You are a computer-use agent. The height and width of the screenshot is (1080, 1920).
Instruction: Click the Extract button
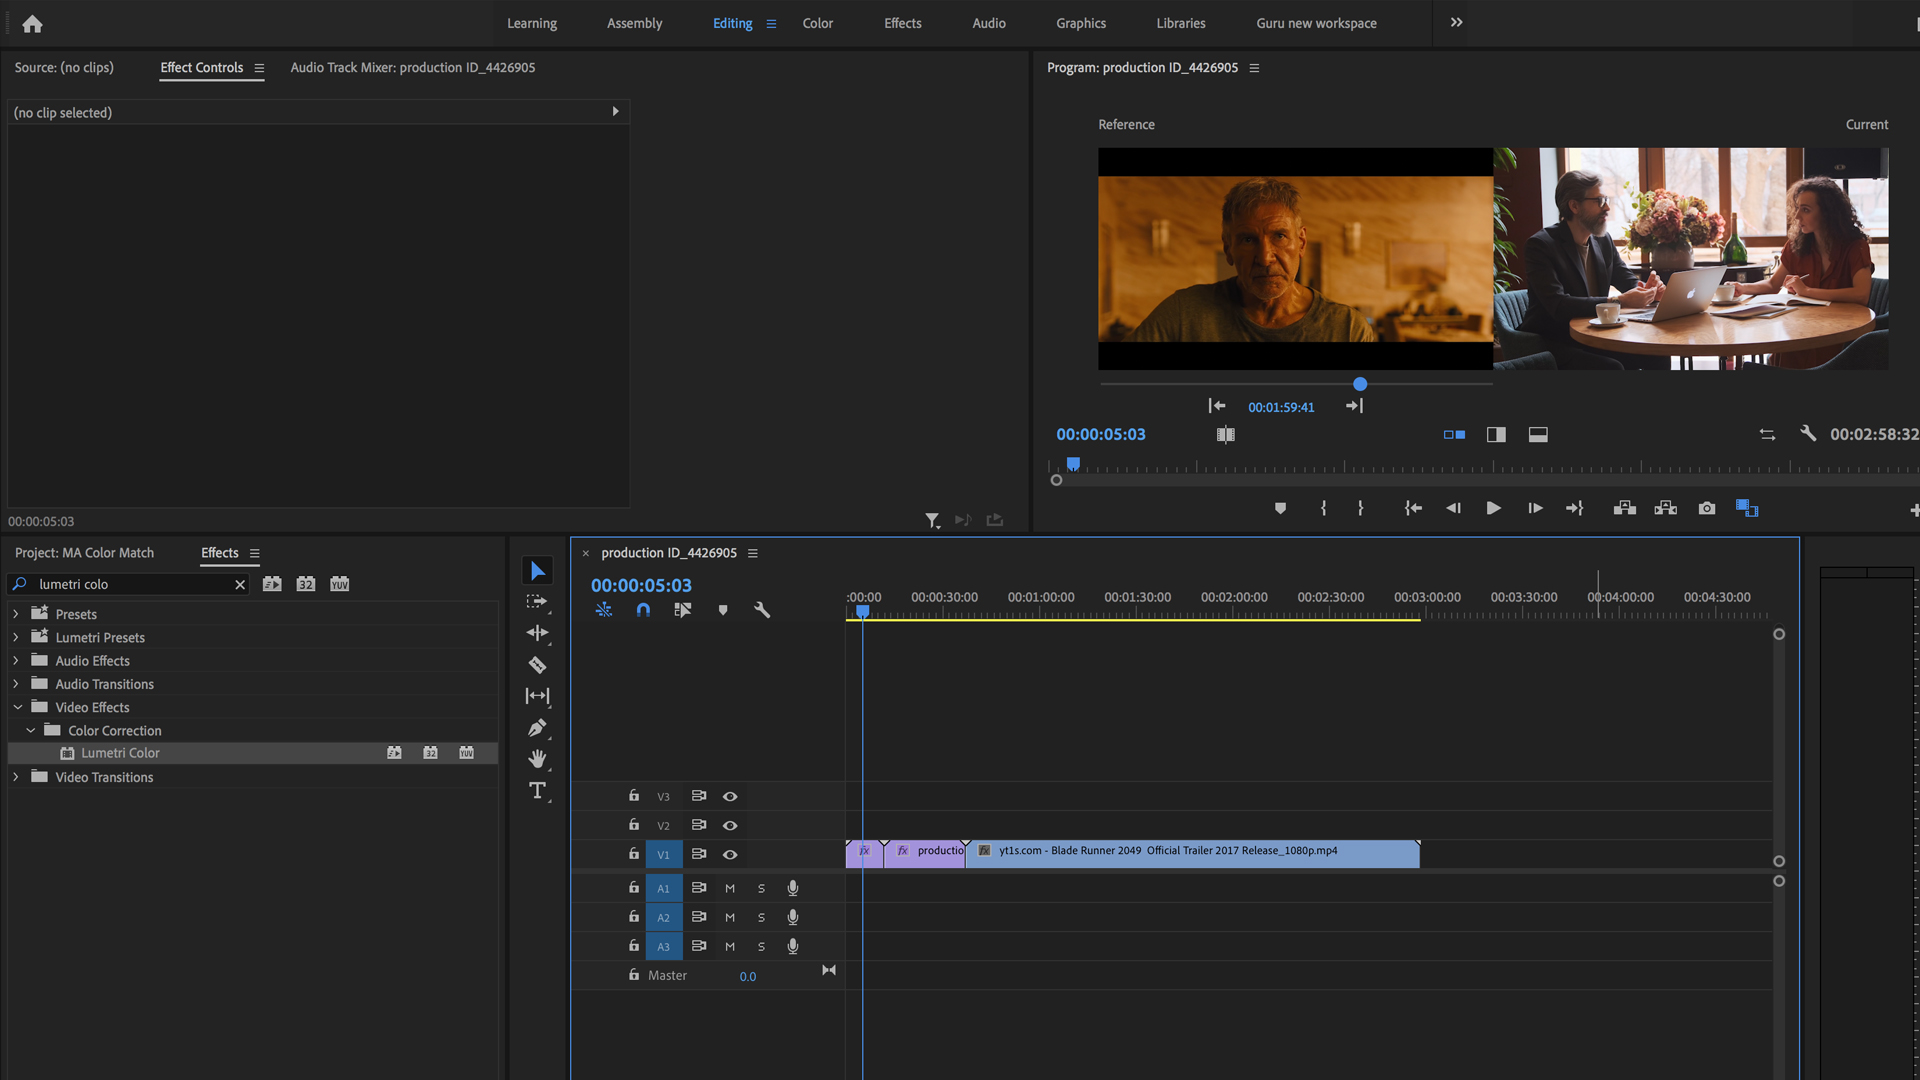pyautogui.click(x=1665, y=508)
